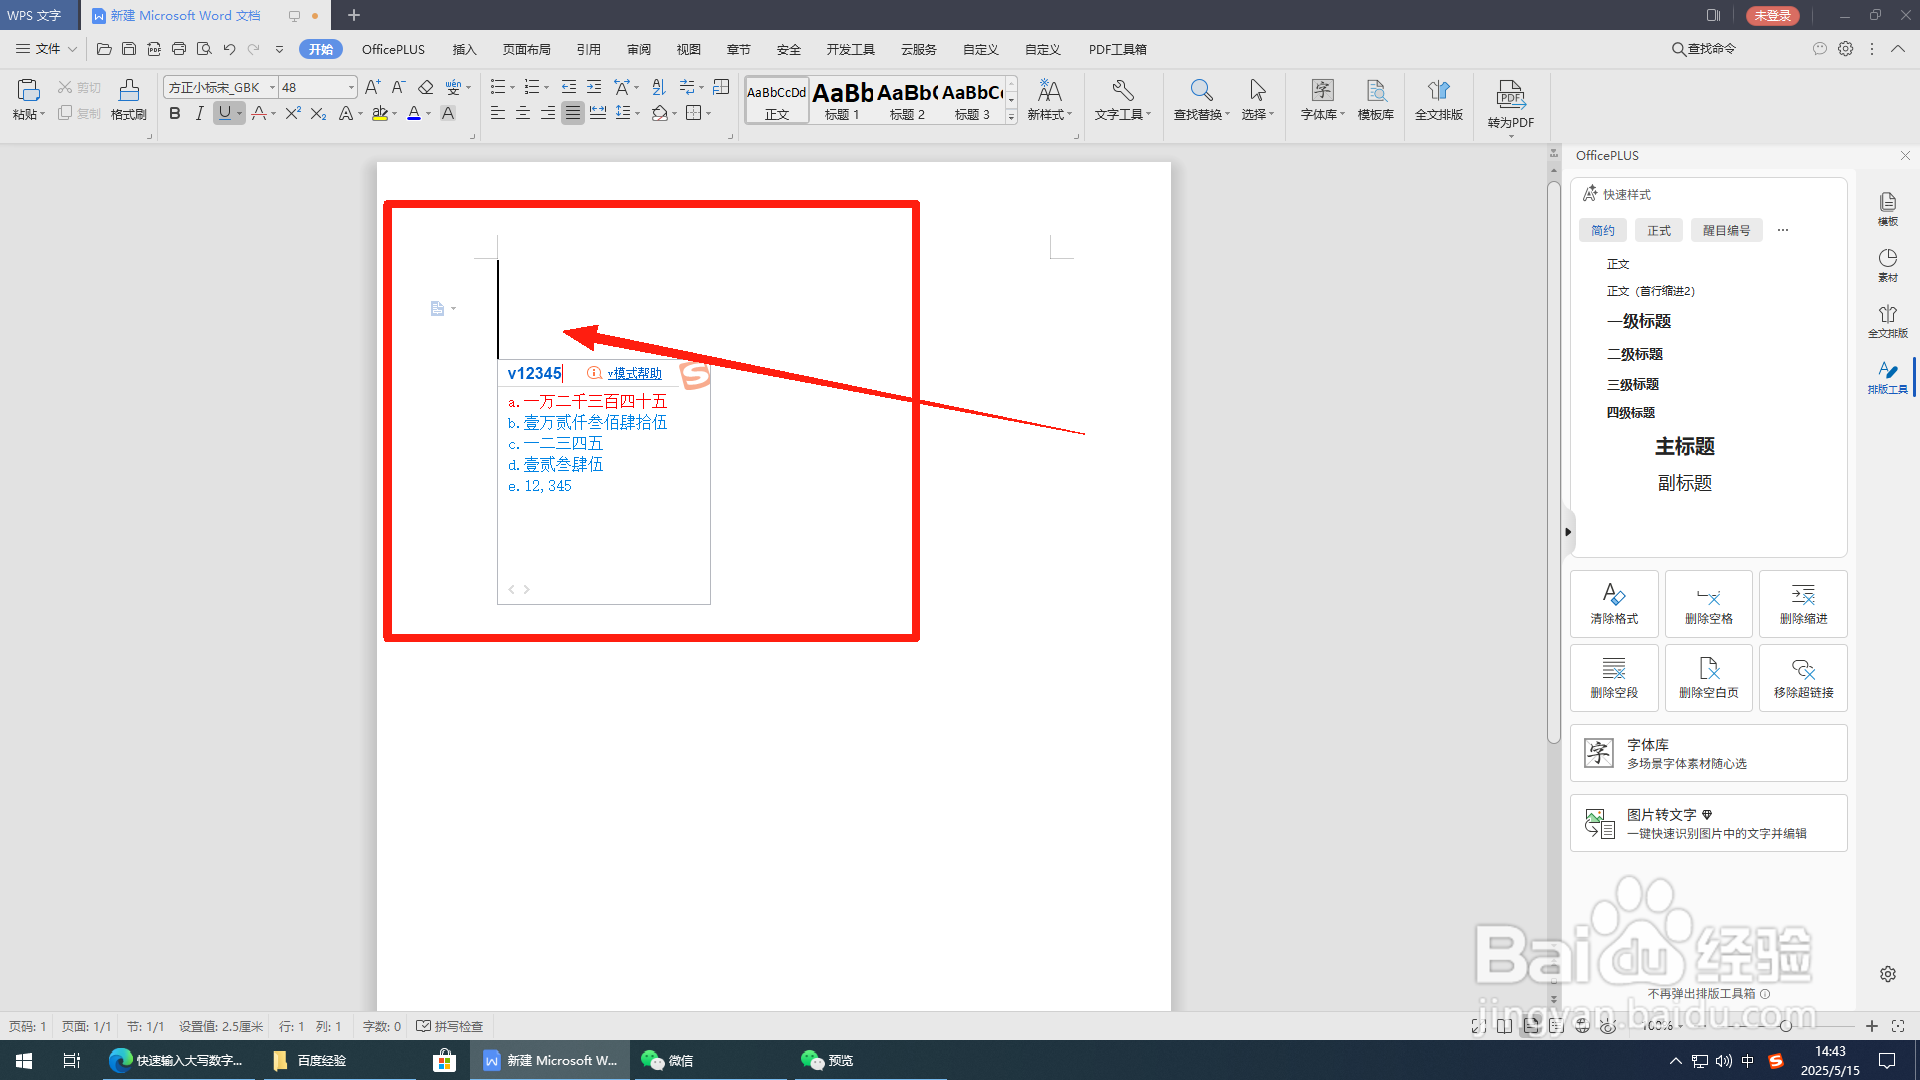This screenshot has height=1080, width=1920.
Task: Select the 醒目编号 quick style button
Action: [1726, 231]
